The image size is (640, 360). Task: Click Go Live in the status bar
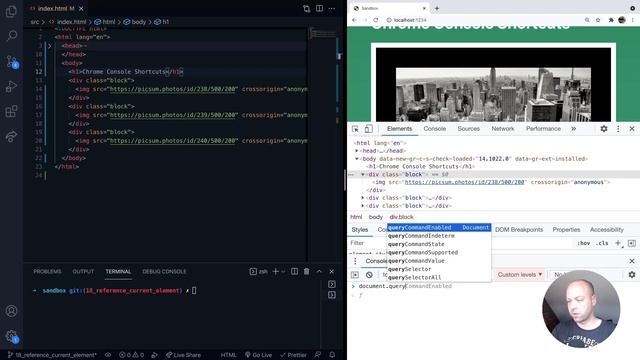tap(258, 355)
